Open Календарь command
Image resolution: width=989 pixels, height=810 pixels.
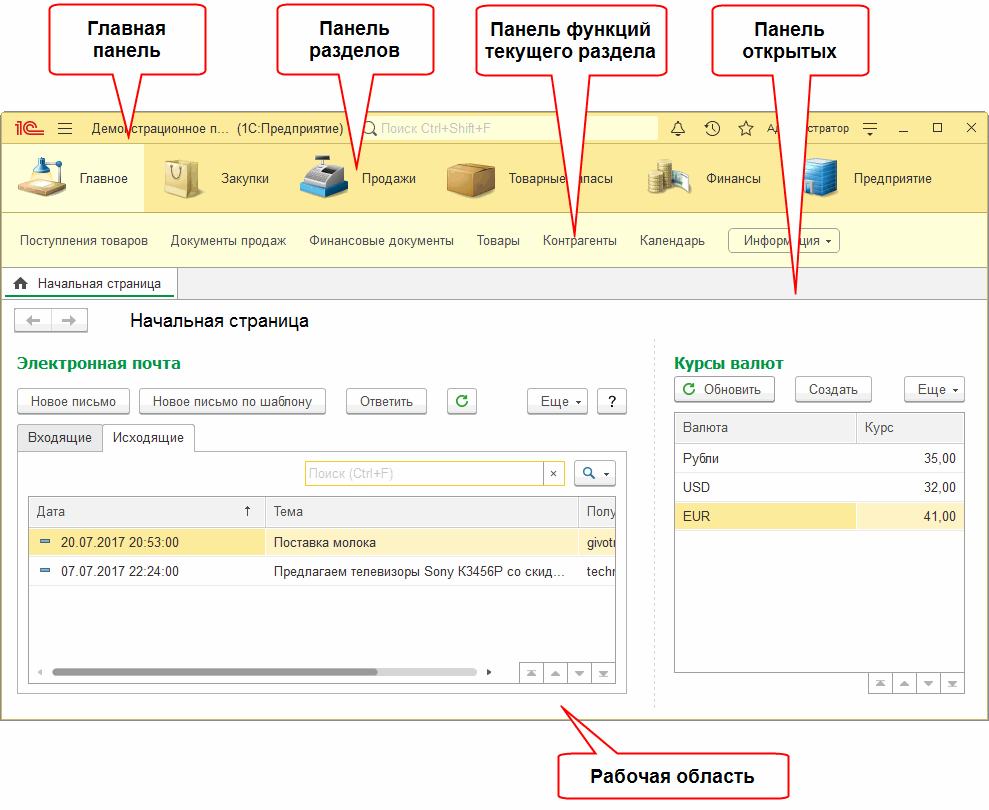point(672,240)
